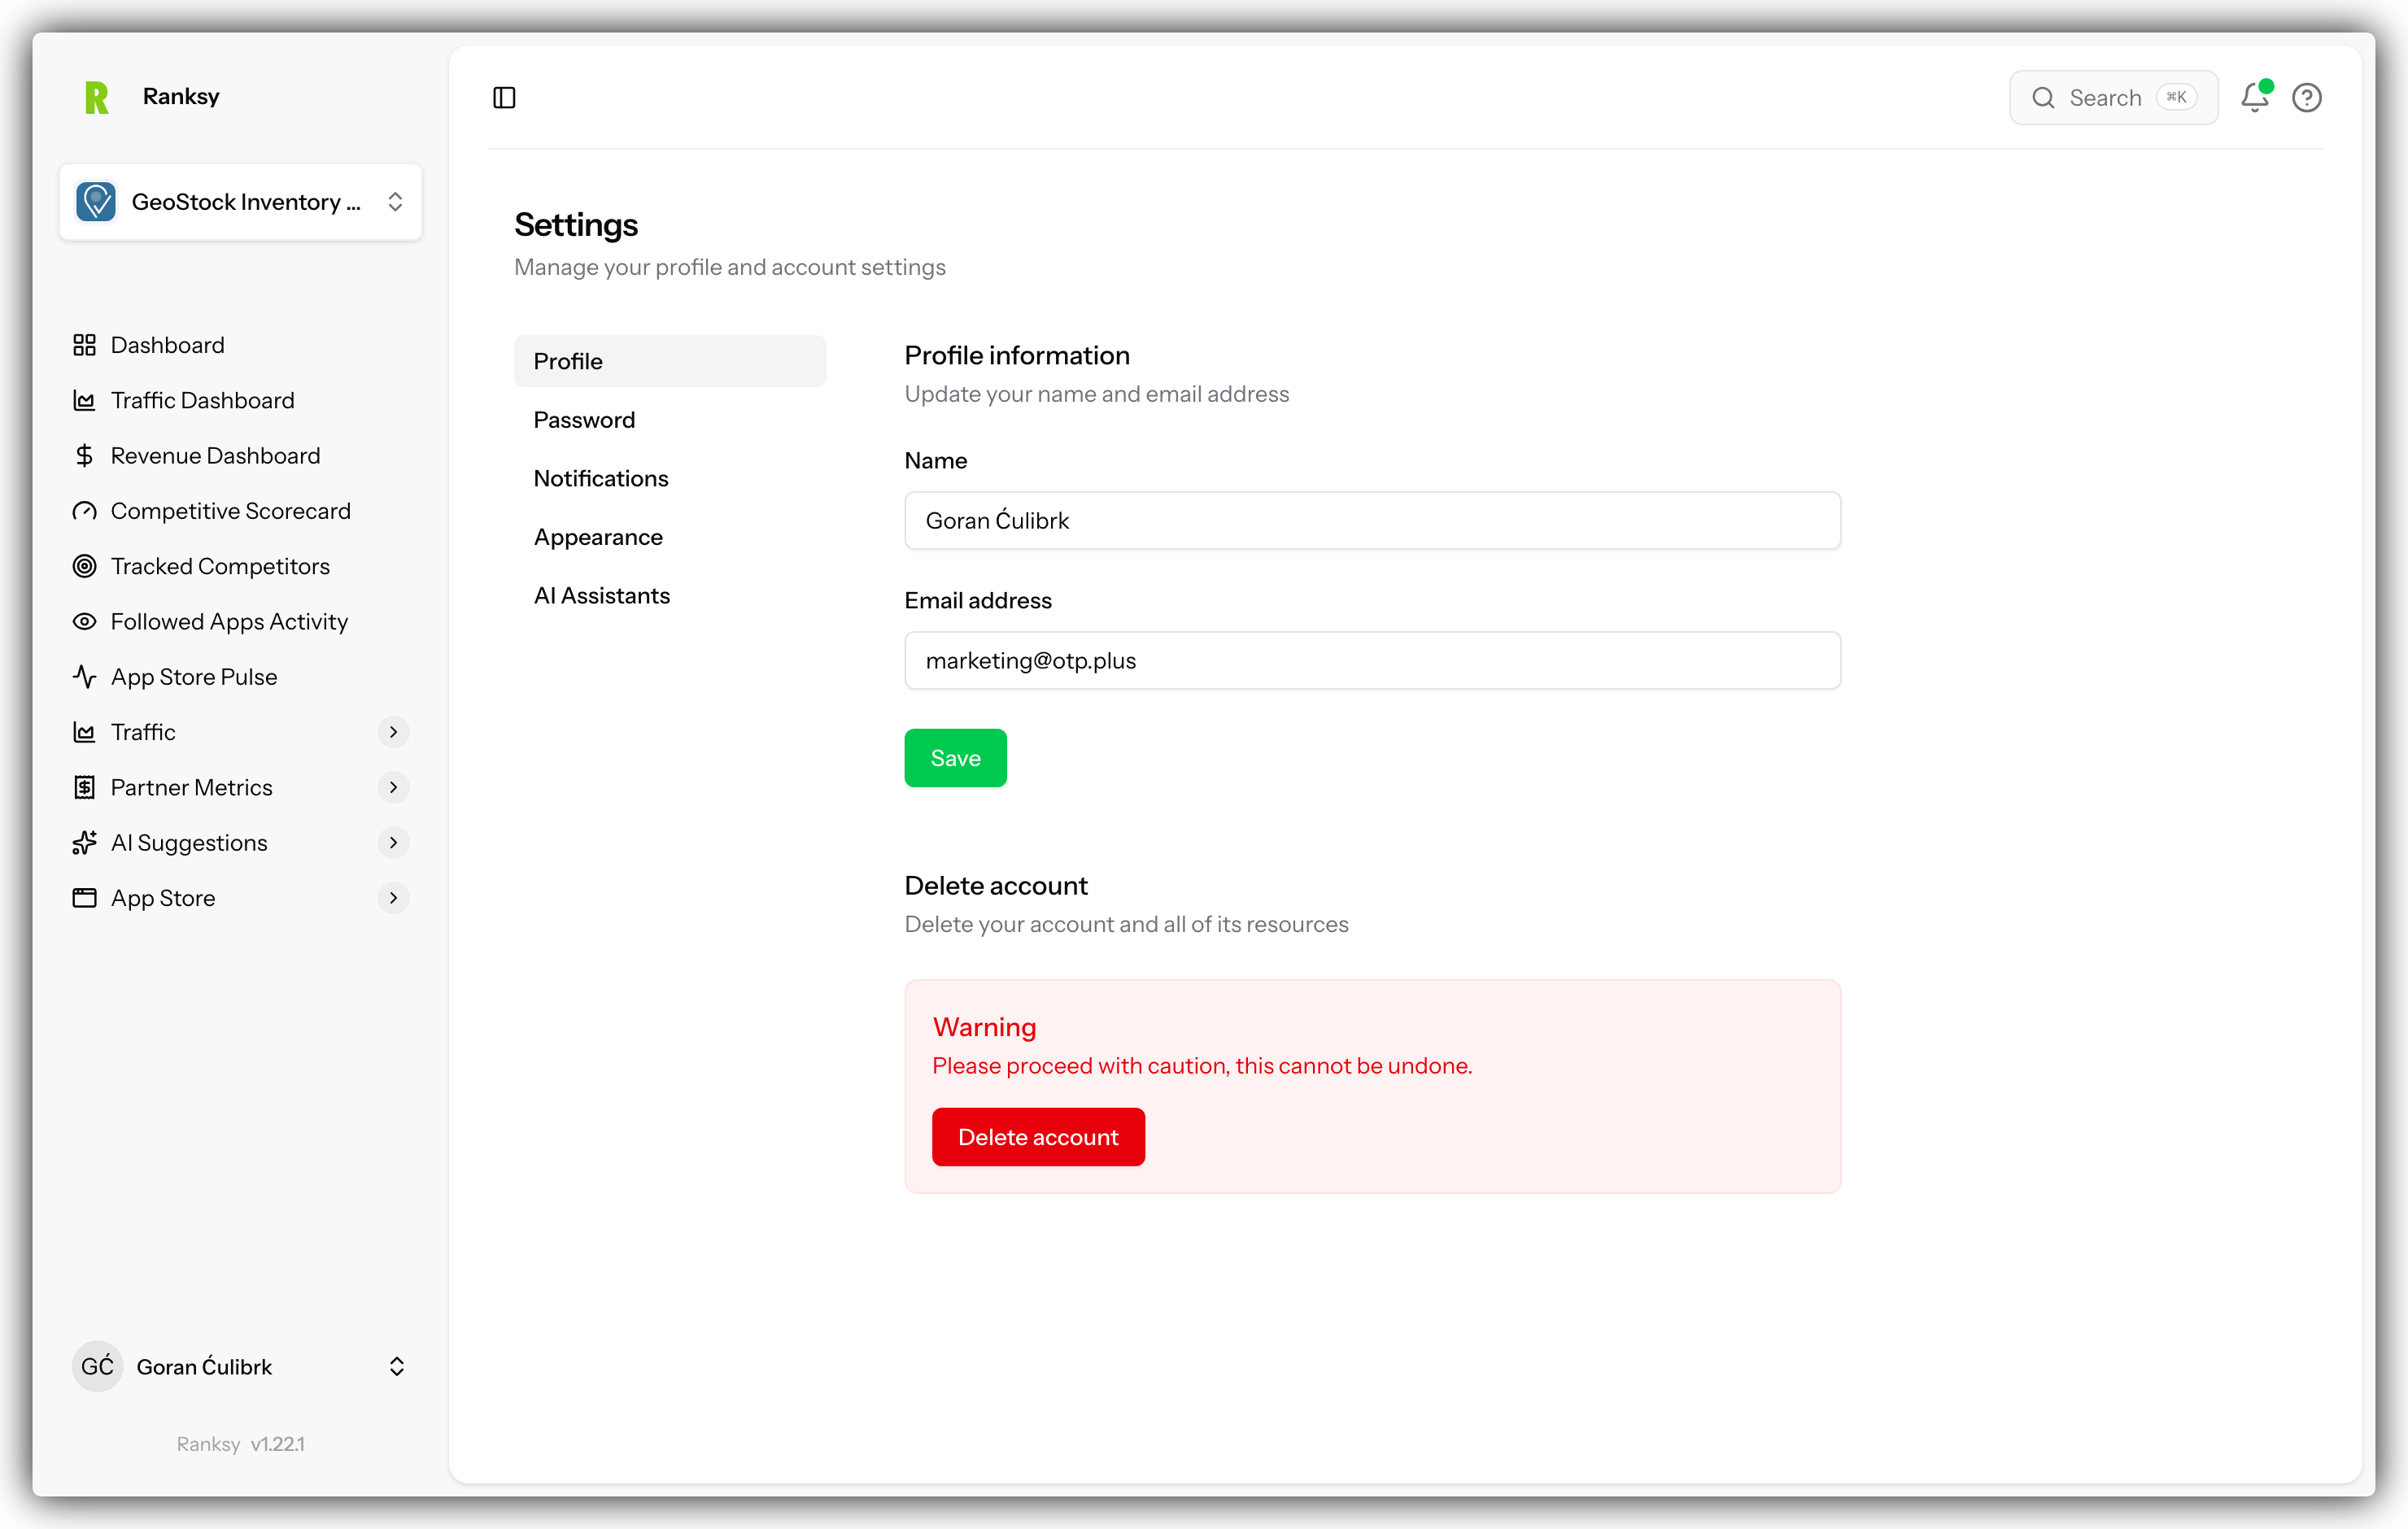Click the Followed Apps Activity eye icon
The height and width of the screenshot is (1529, 2408).
[85, 622]
